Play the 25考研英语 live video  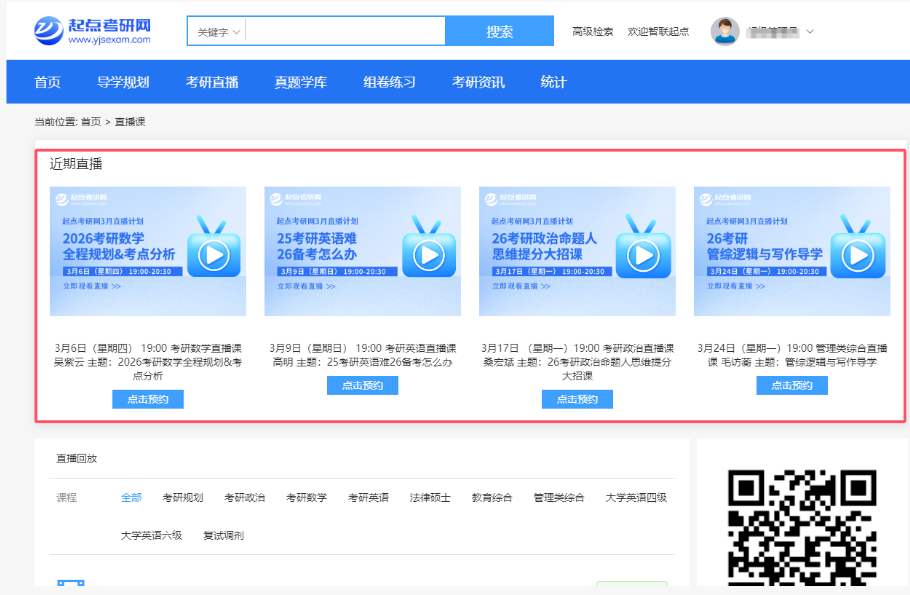point(428,256)
